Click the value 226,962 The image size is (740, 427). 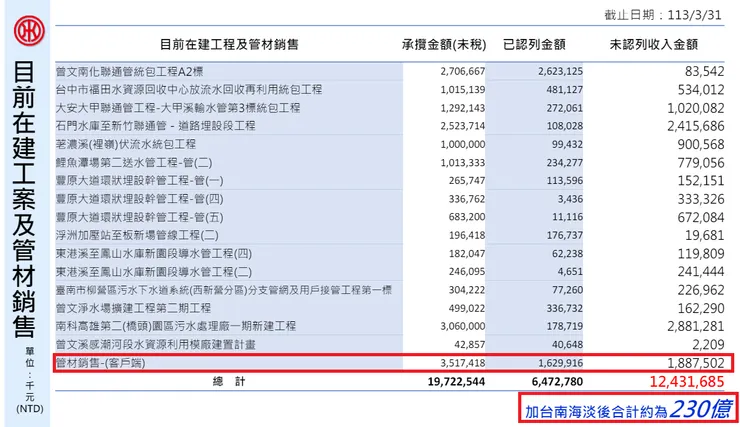point(701,290)
